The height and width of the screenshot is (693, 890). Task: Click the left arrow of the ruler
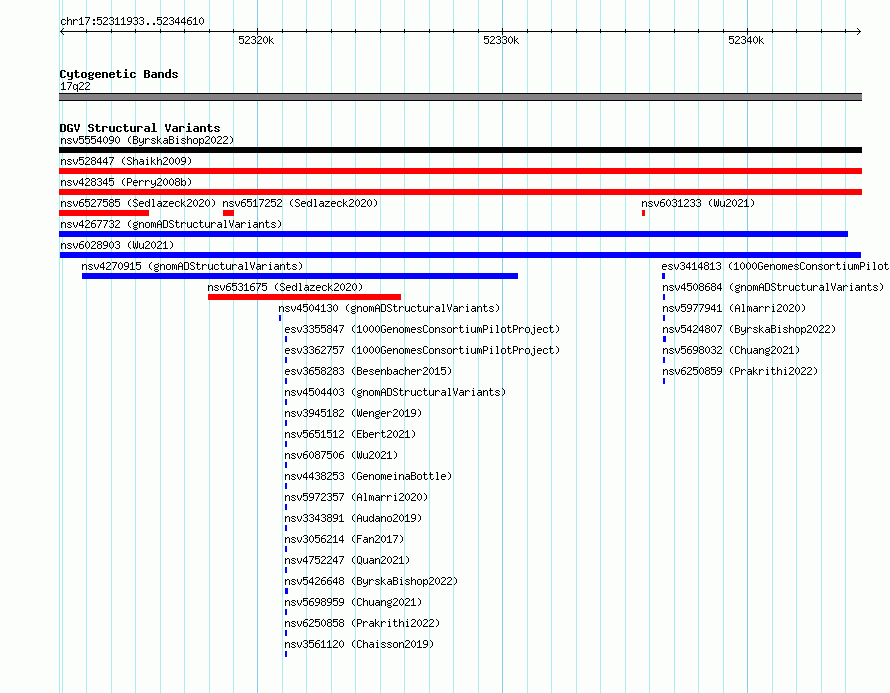click(62, 32)
